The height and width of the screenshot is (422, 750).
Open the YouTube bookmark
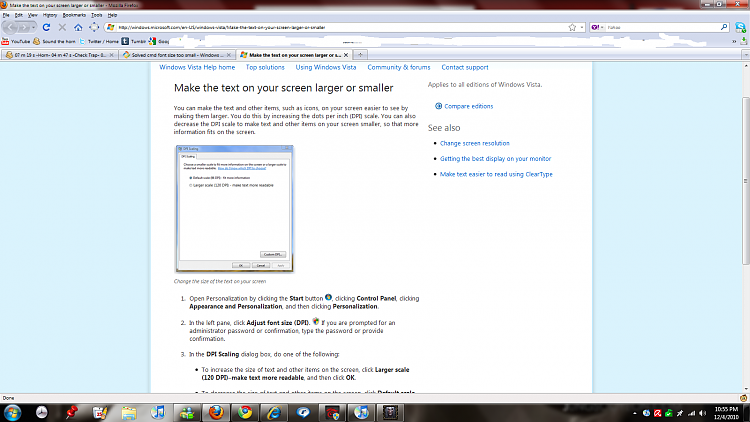[x=16, y=41]
